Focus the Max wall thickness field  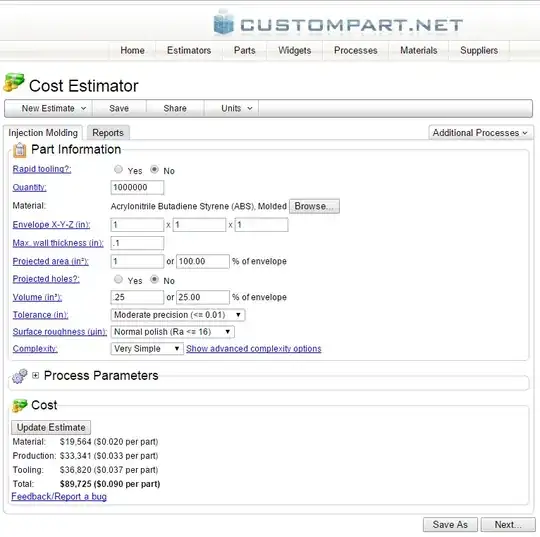[137, 243]
